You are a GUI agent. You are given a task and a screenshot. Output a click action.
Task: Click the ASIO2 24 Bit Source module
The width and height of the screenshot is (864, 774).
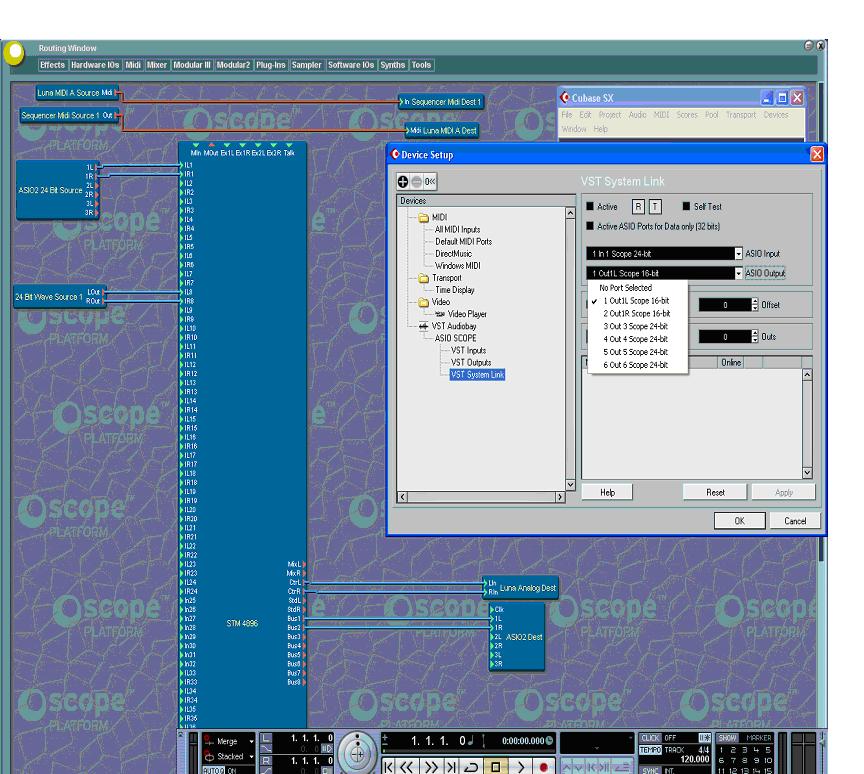[x=58, y=190]
